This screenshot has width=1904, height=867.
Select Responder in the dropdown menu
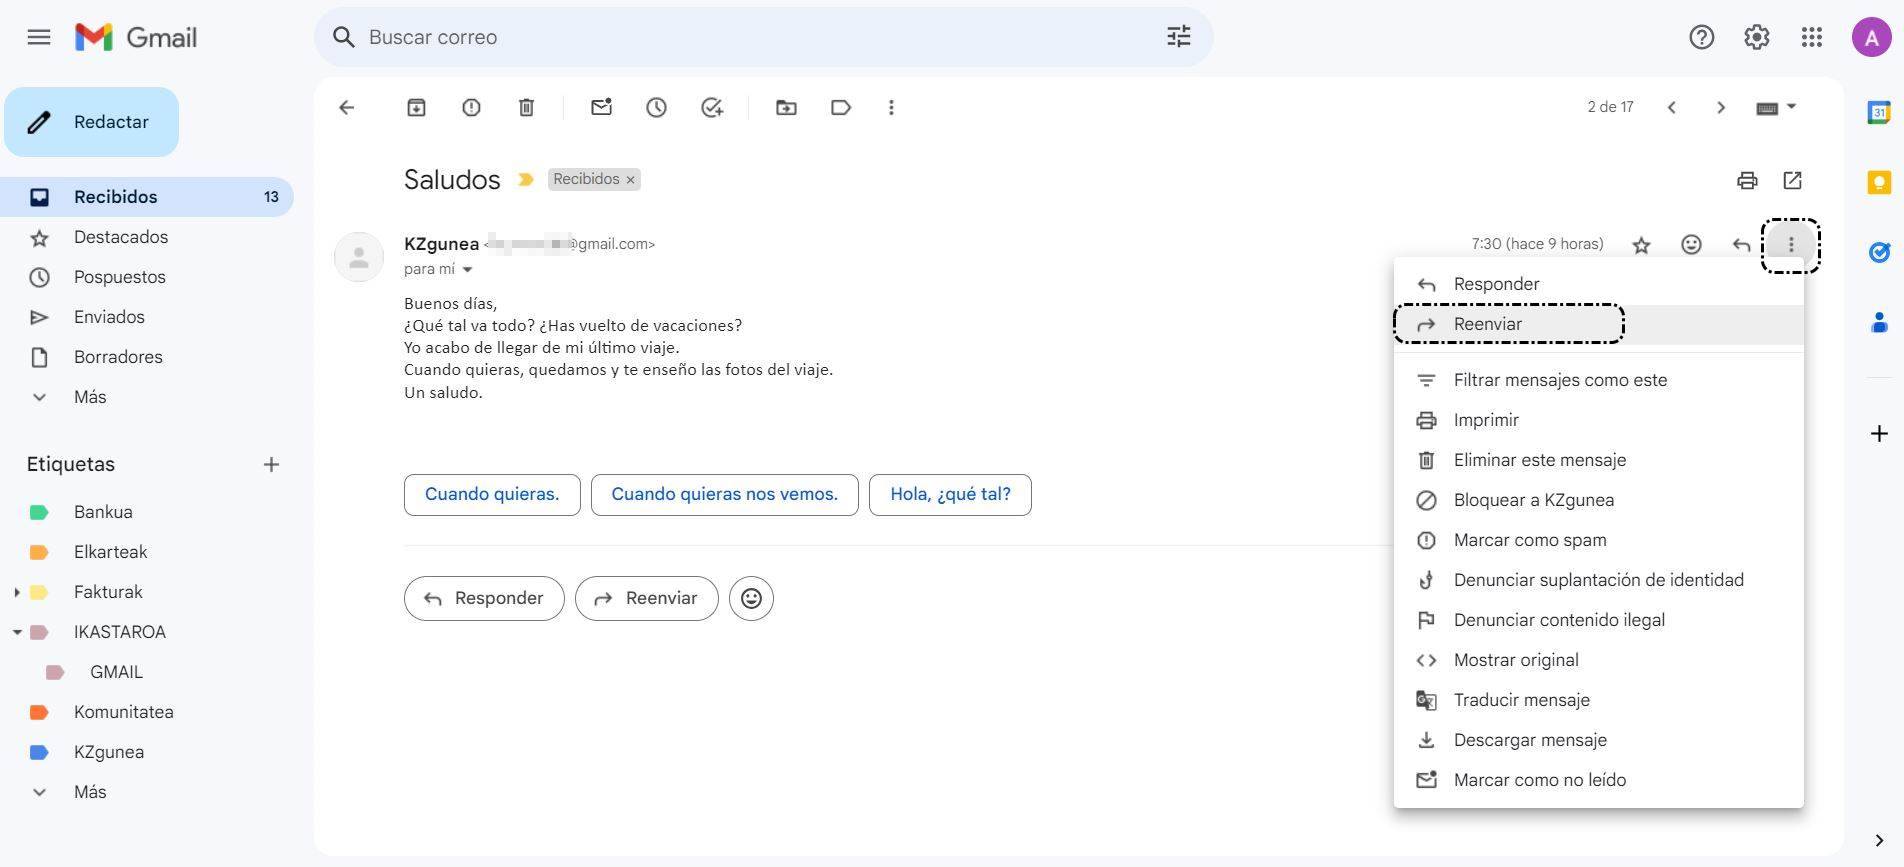point(1599,284)
